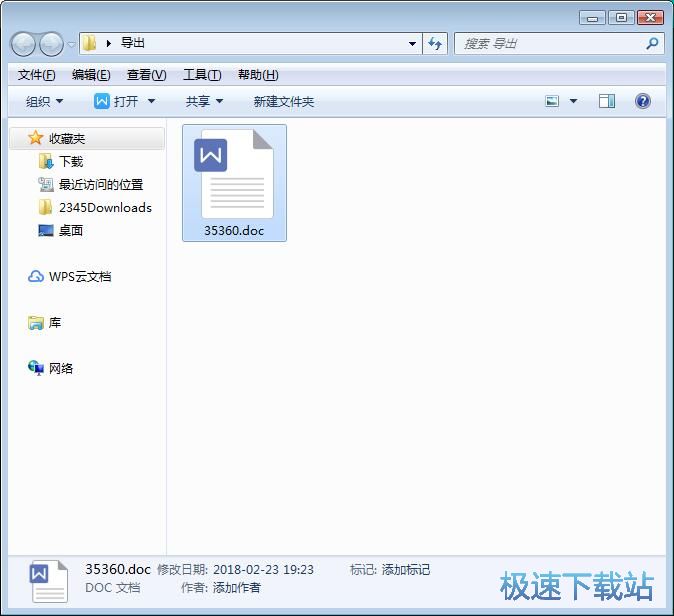This screenshot has height=616, width=674.
Task: Click the 最近访问的位置 icon
Action: [46, 184]
